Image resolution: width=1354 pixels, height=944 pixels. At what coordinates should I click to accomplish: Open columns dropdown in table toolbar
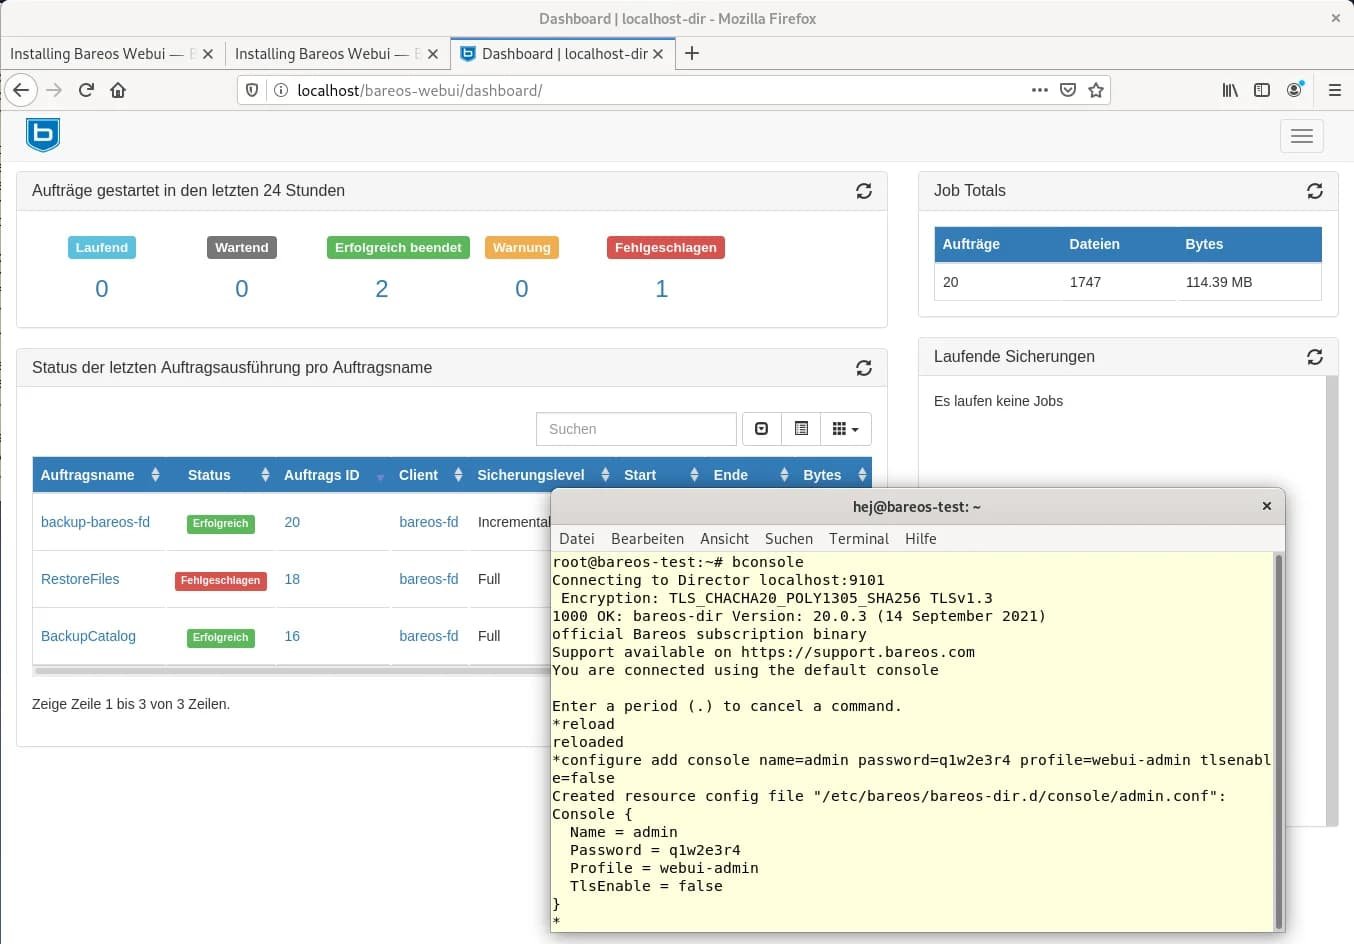pos(846,429)
